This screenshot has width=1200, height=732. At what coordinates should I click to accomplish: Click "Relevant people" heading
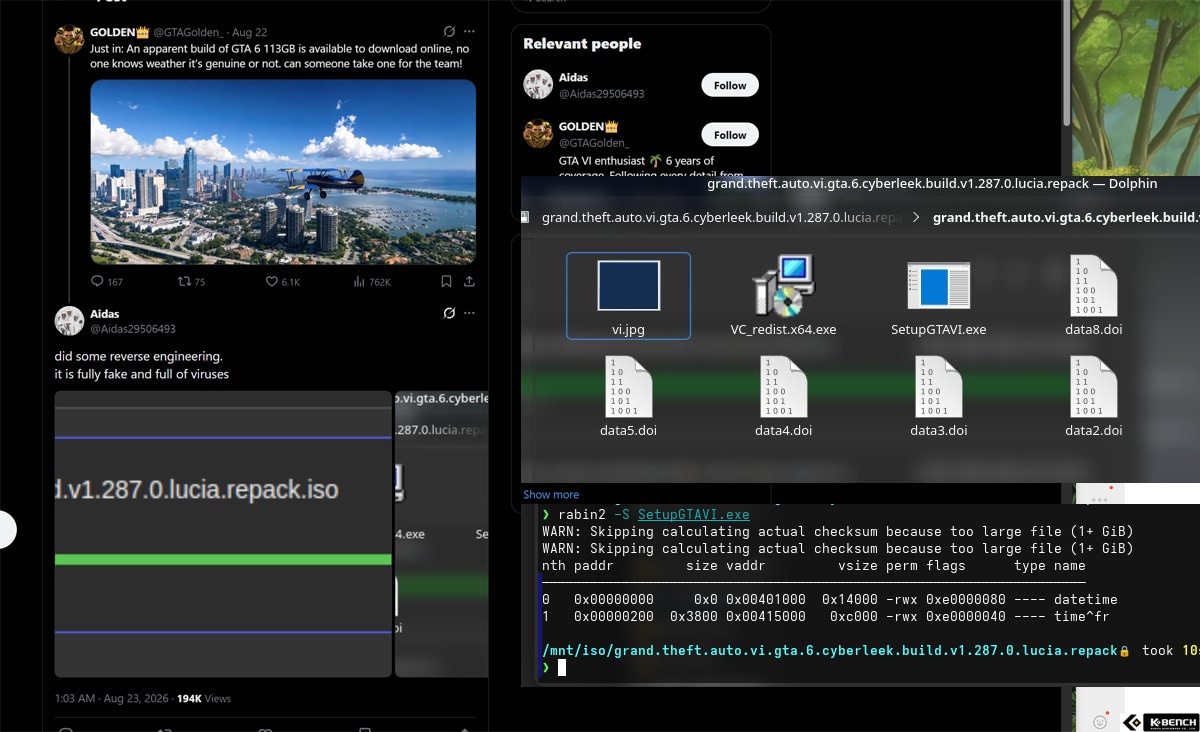click(582, 44)
